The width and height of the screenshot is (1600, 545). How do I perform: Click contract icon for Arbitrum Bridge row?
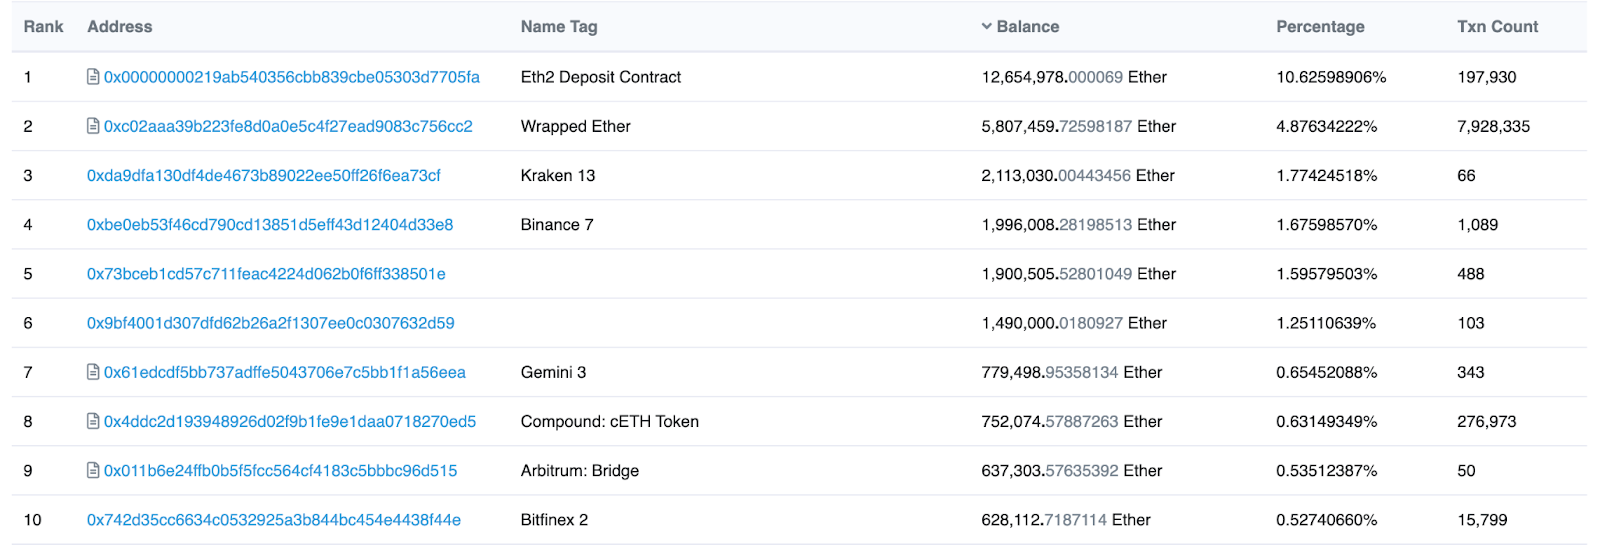pyautogui.click(x=93, y=470)
